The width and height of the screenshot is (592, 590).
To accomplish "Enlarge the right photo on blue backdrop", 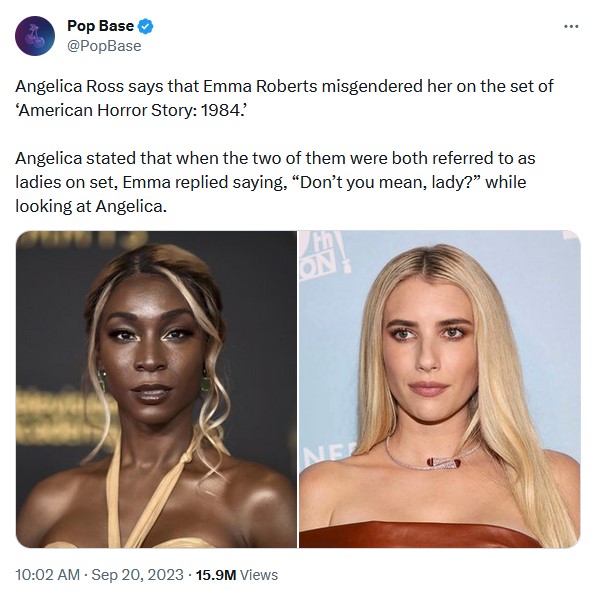I will point(440,389).
